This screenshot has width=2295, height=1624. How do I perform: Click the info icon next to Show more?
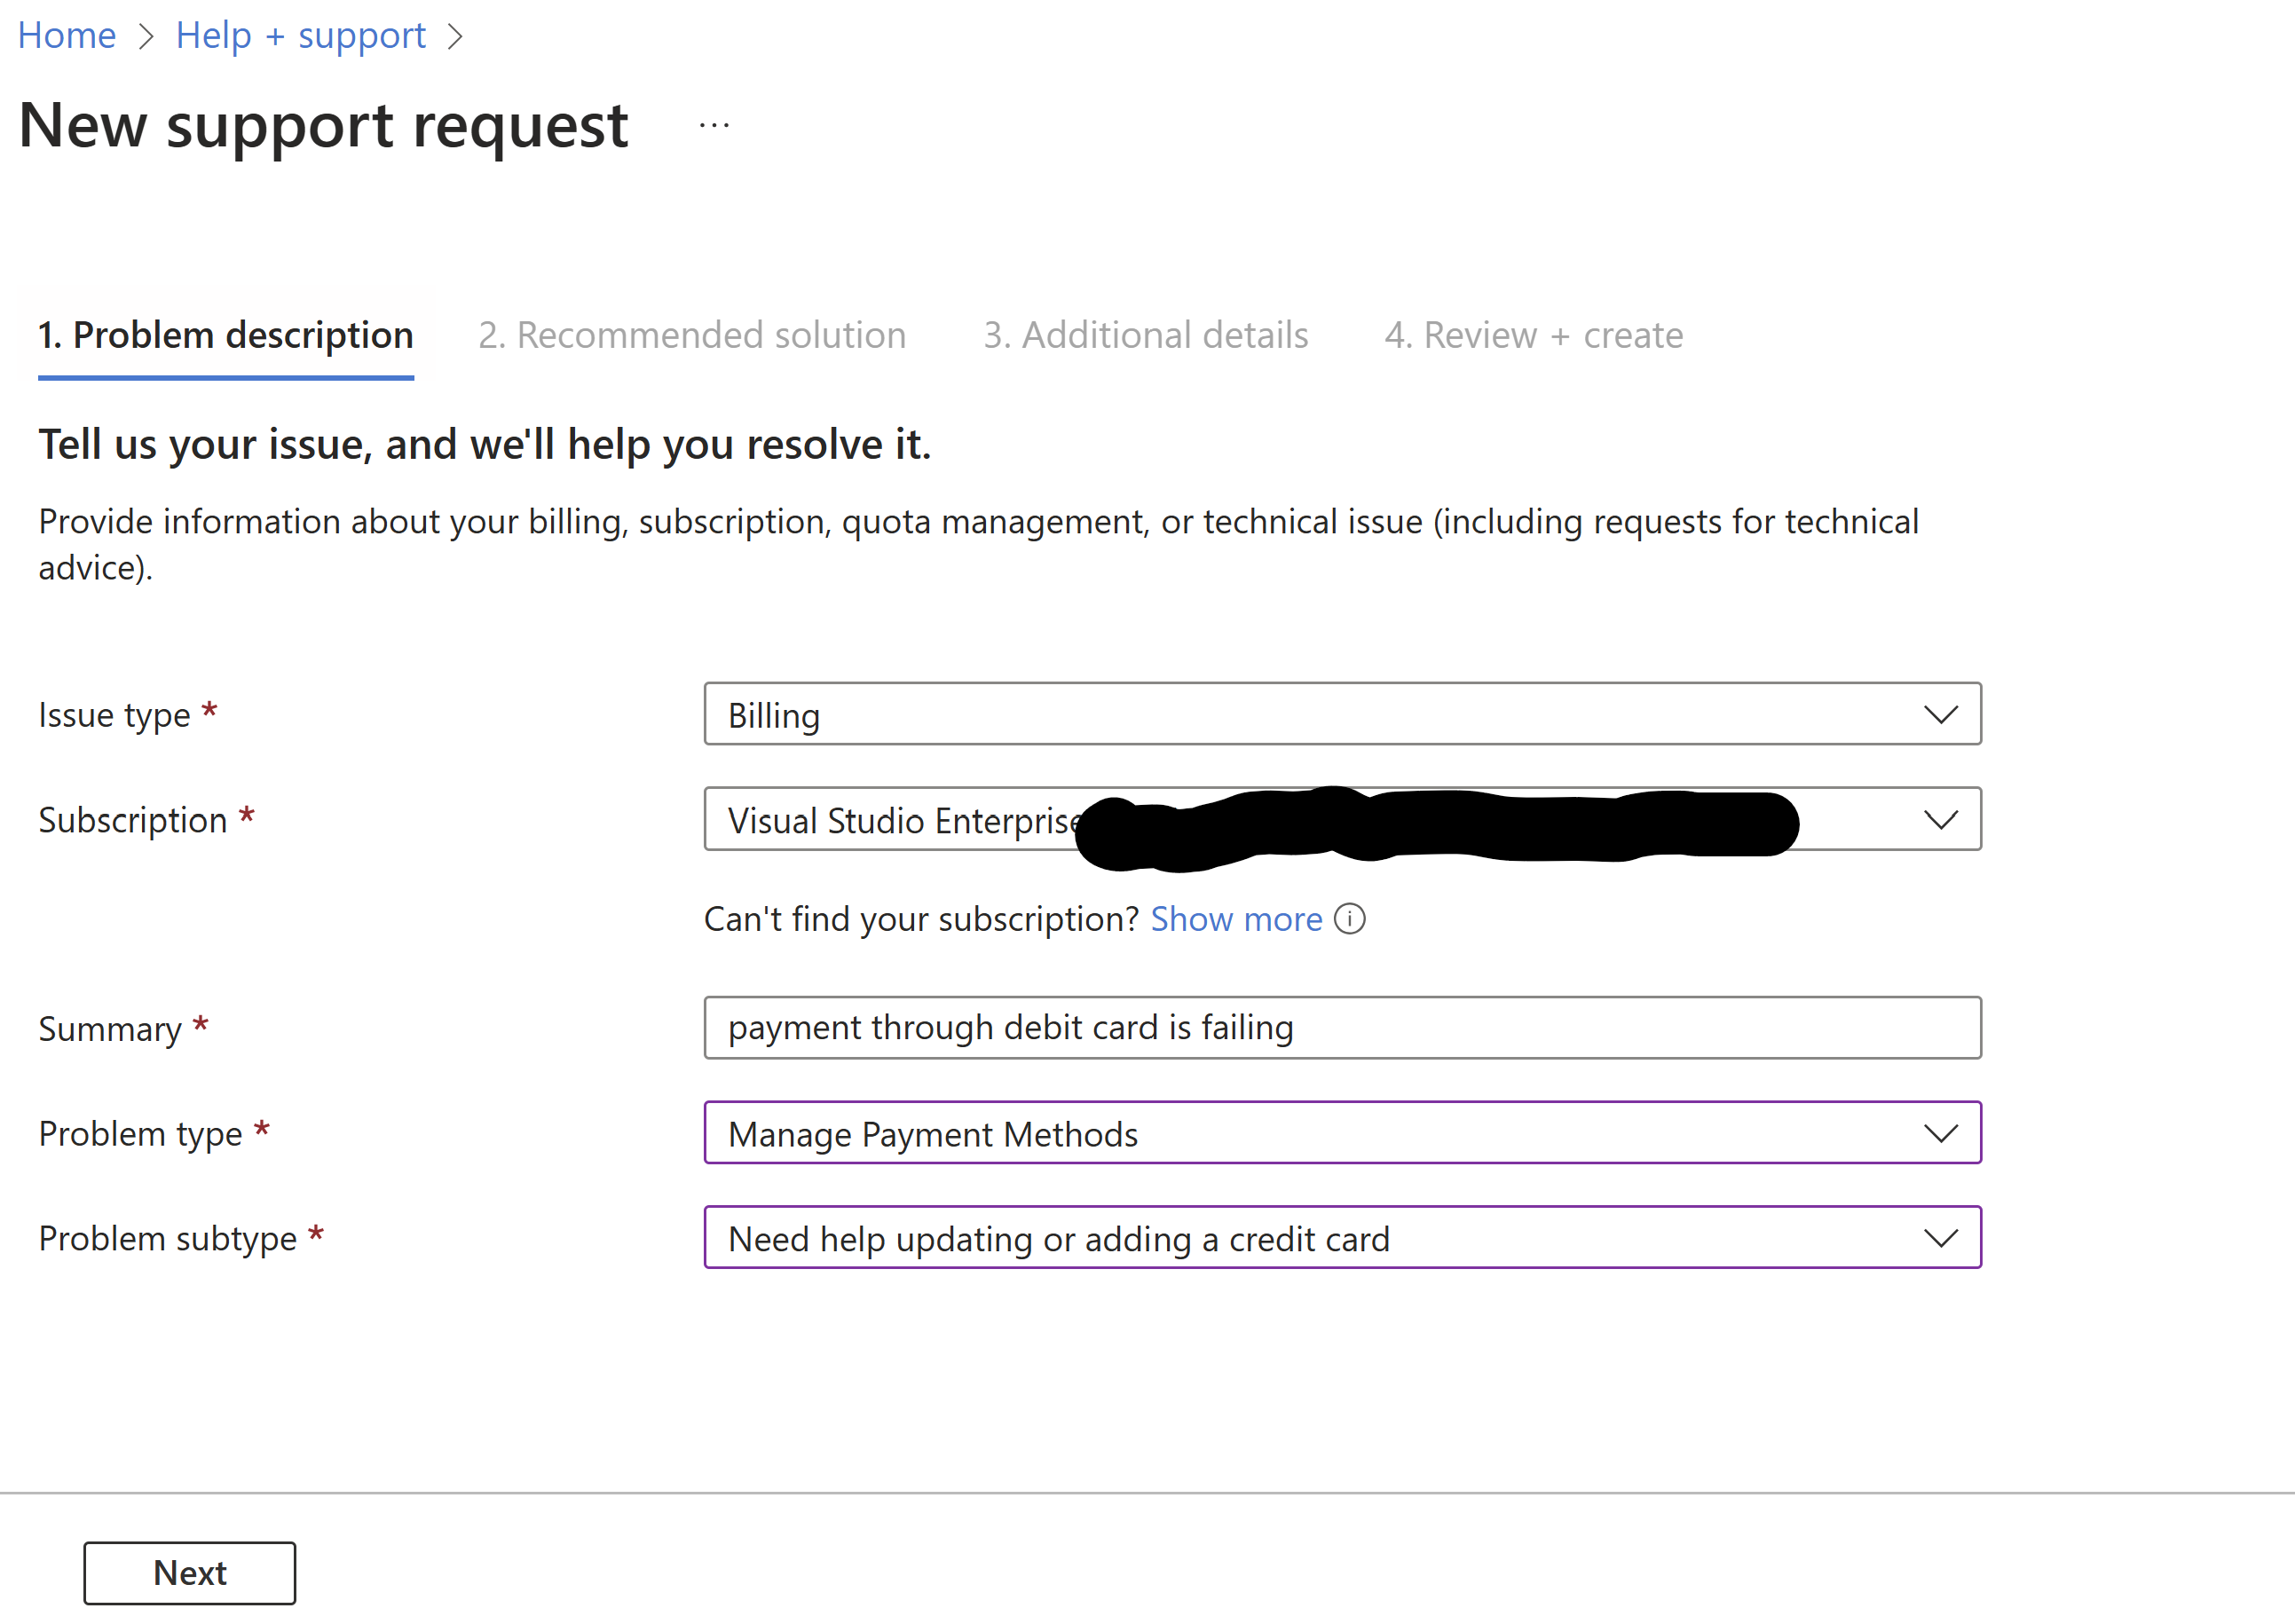pos(1349,919)
